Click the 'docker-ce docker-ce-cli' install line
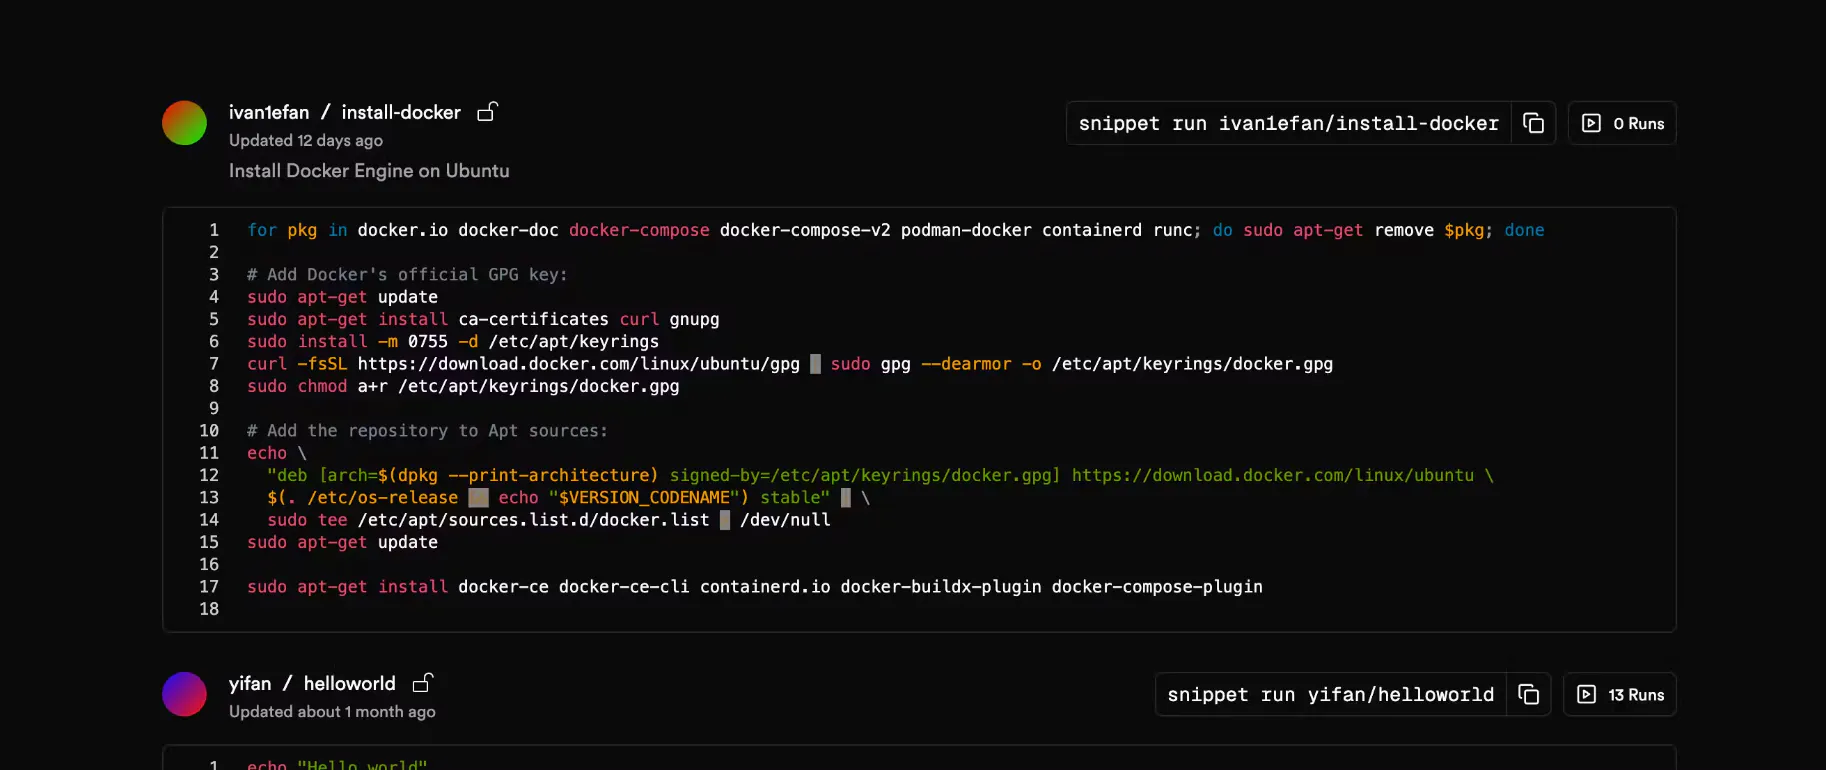The image size is (1826, 770). [755, 587]
